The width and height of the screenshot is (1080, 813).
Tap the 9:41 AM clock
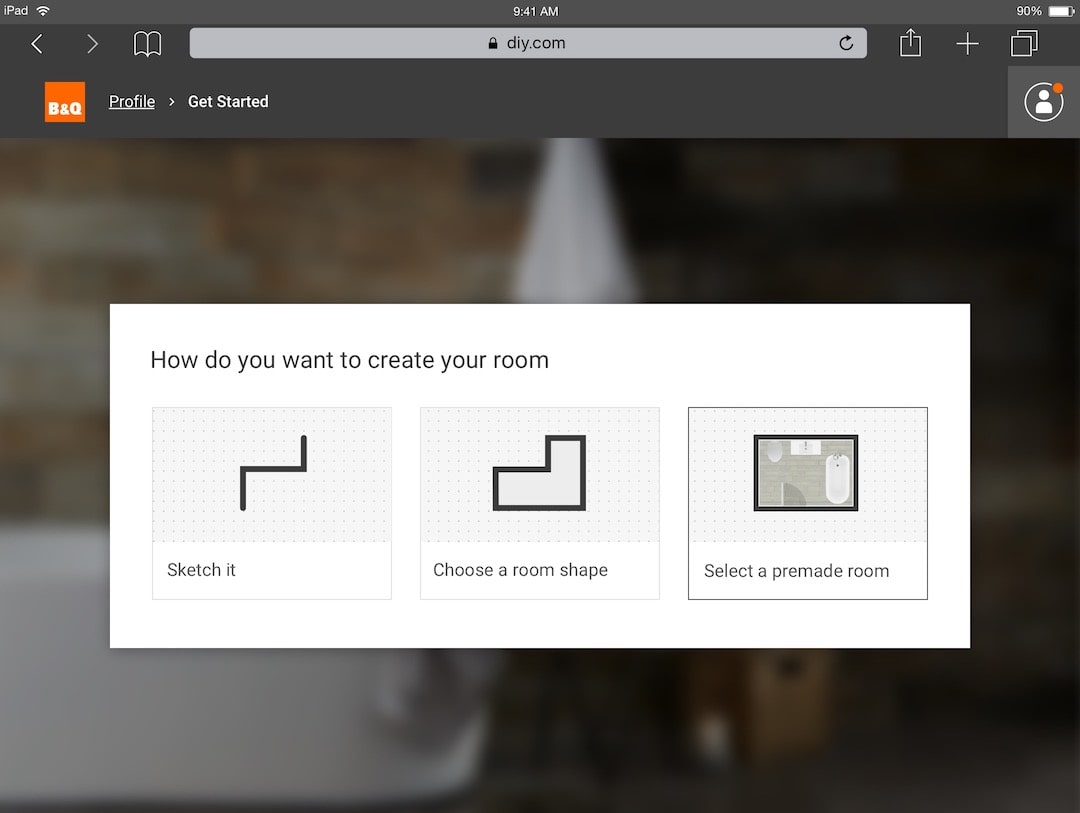tap(536, 11)
